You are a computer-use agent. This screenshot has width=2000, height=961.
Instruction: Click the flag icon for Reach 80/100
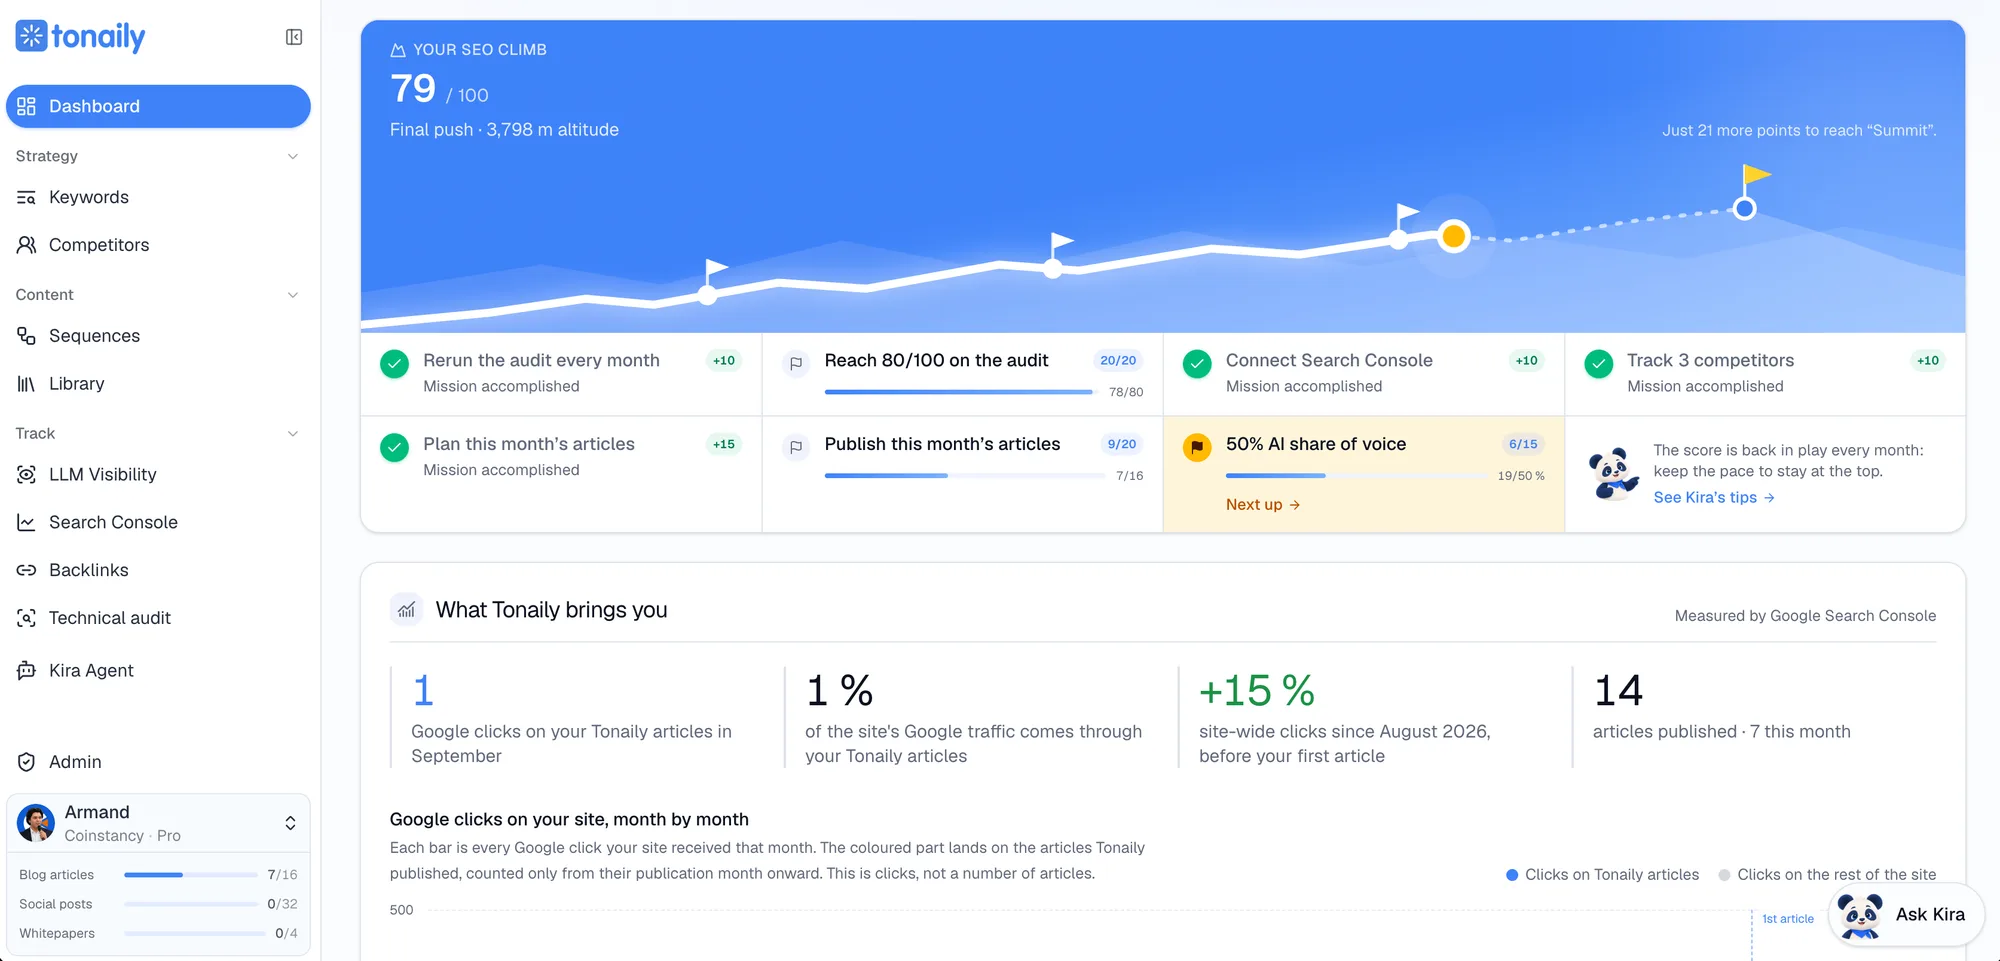796,364
